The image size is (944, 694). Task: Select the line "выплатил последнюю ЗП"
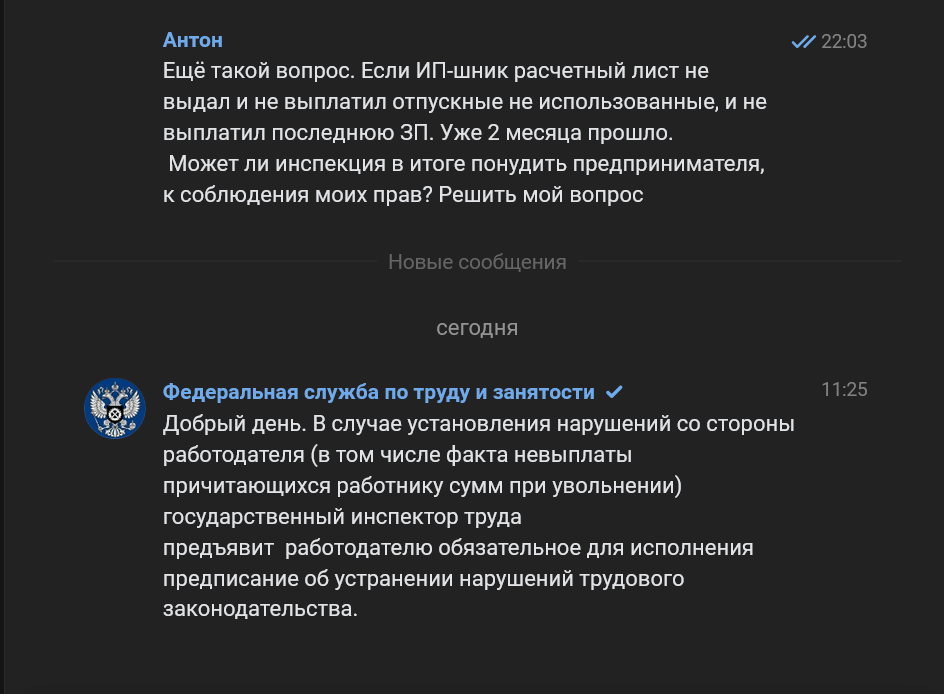(x=419, y=133)
